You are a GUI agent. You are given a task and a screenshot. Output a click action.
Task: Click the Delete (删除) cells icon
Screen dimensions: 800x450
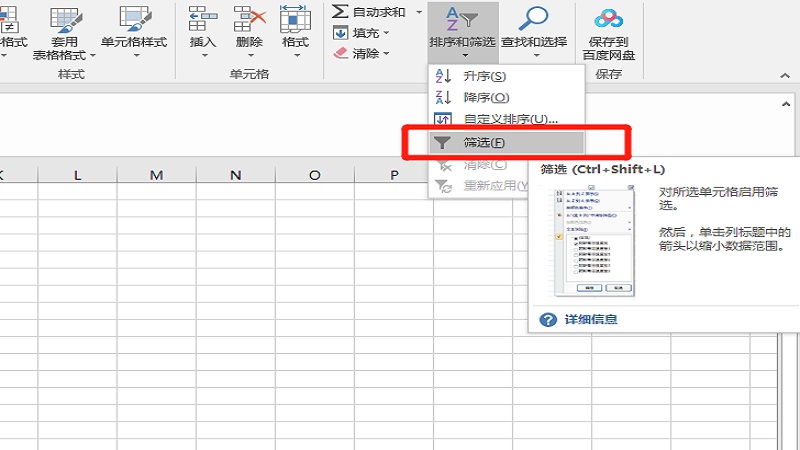(x=249, y=21)
